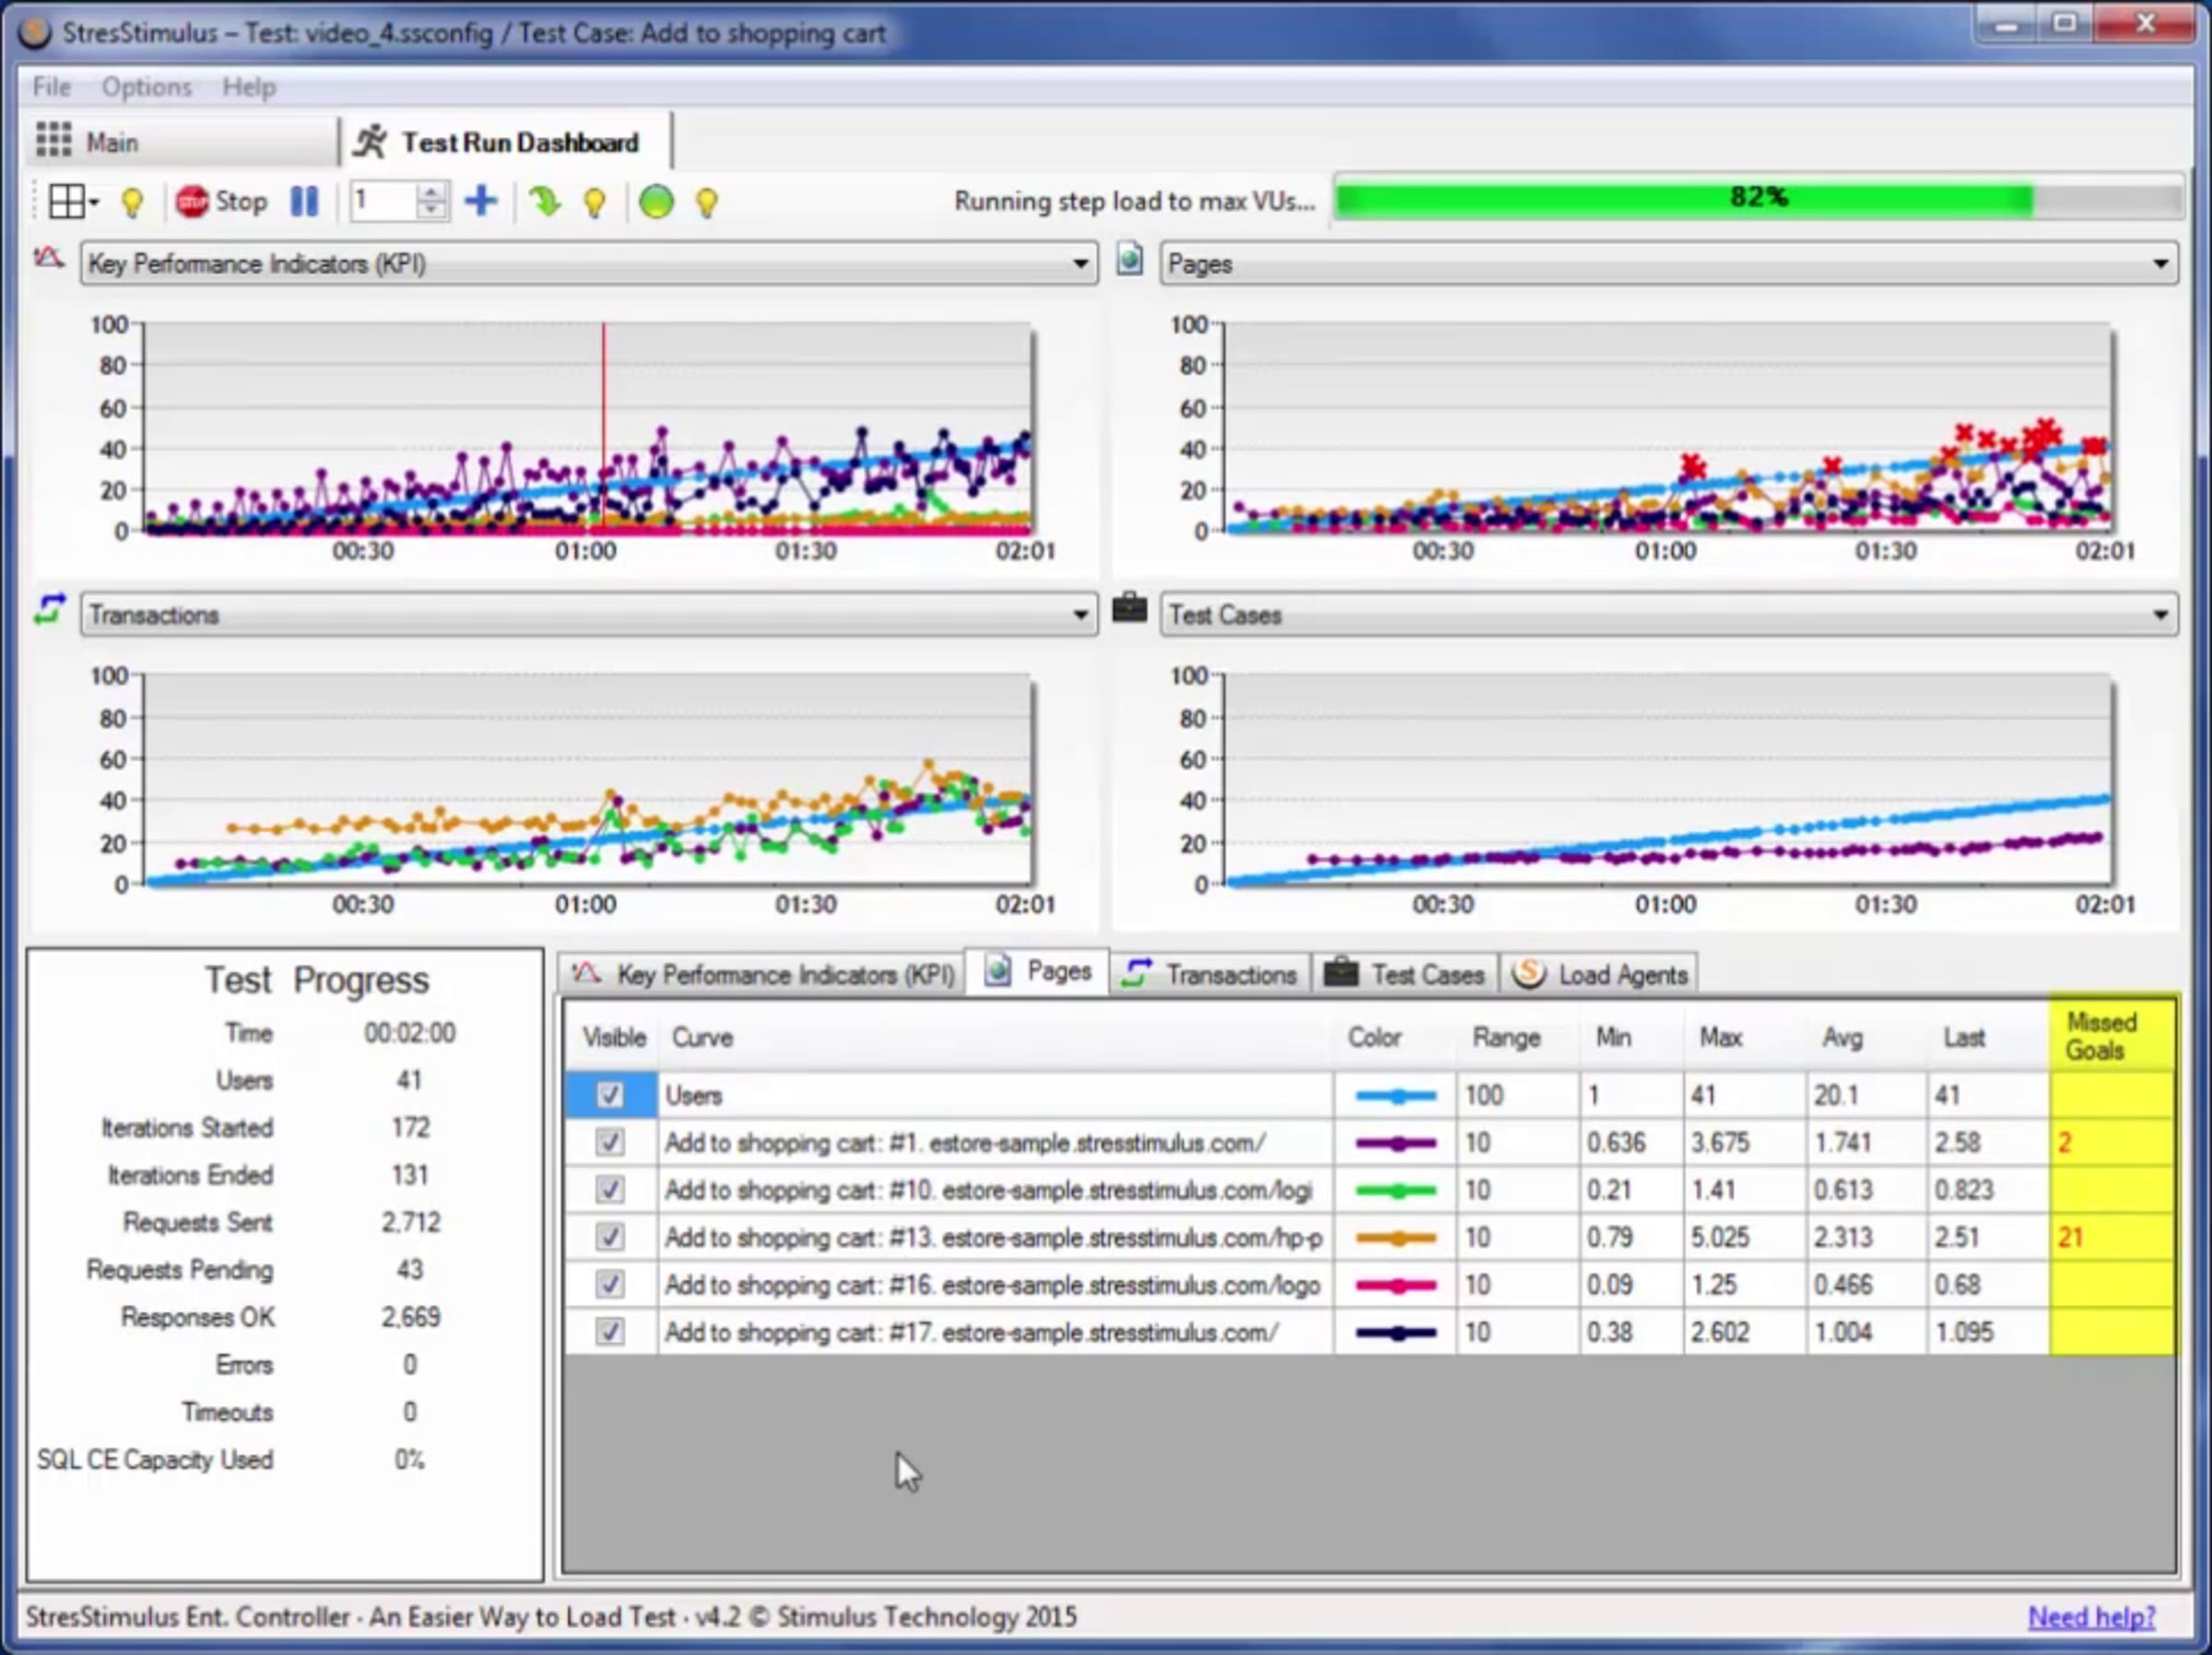
Task: Click the blue plus add-users icon
Action: click(481, 201)
